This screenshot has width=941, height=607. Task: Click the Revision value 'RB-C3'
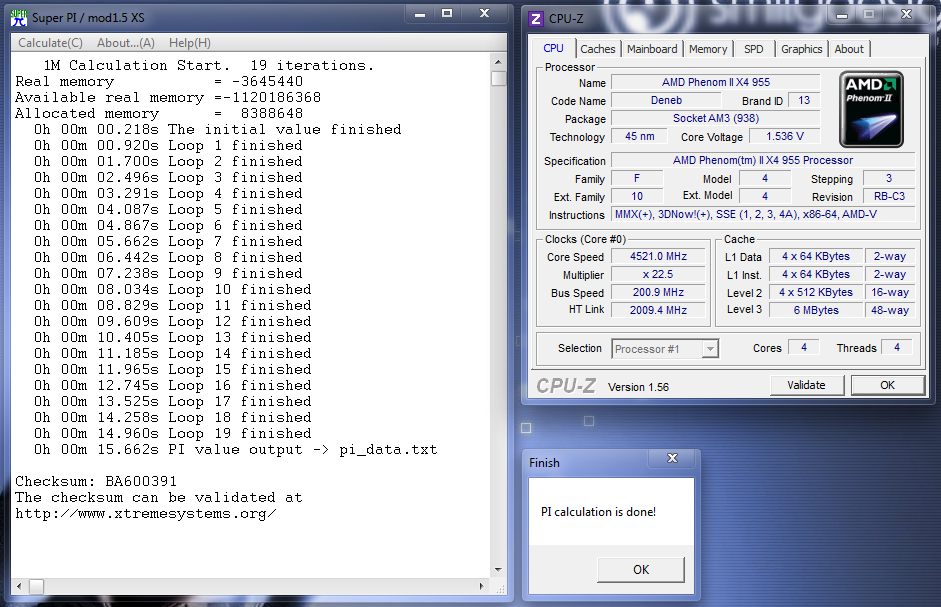pyautogui.click(x=889, y=196)
